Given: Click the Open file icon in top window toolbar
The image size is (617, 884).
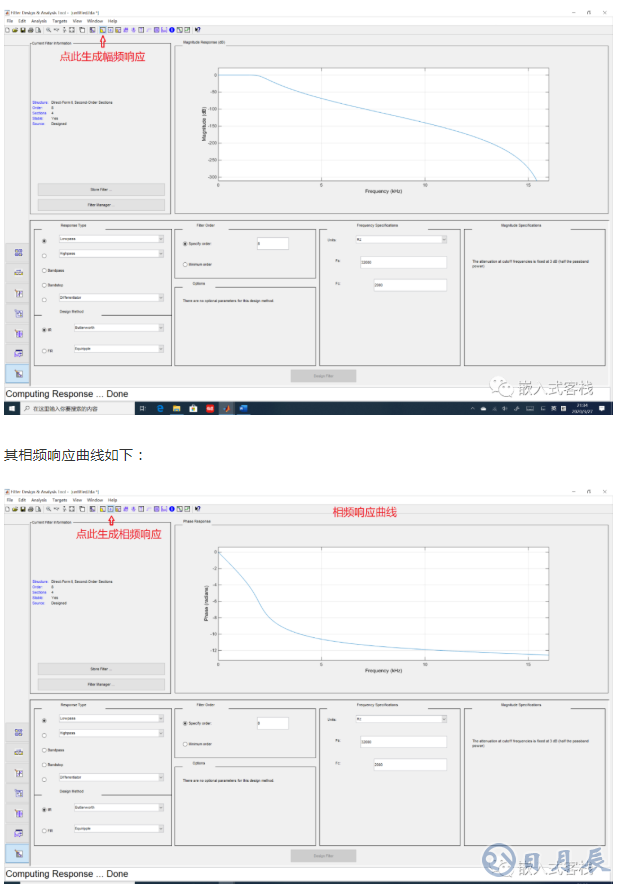Looking at the screenshot, I should click(x=13, y=30).
